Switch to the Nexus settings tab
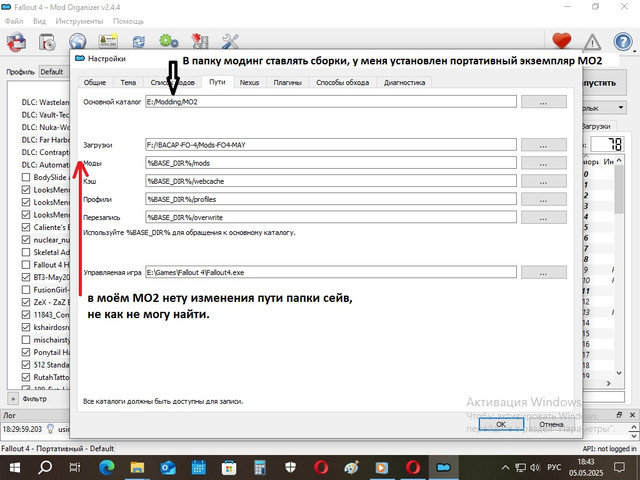640x480 pixels. coord(249,82)
